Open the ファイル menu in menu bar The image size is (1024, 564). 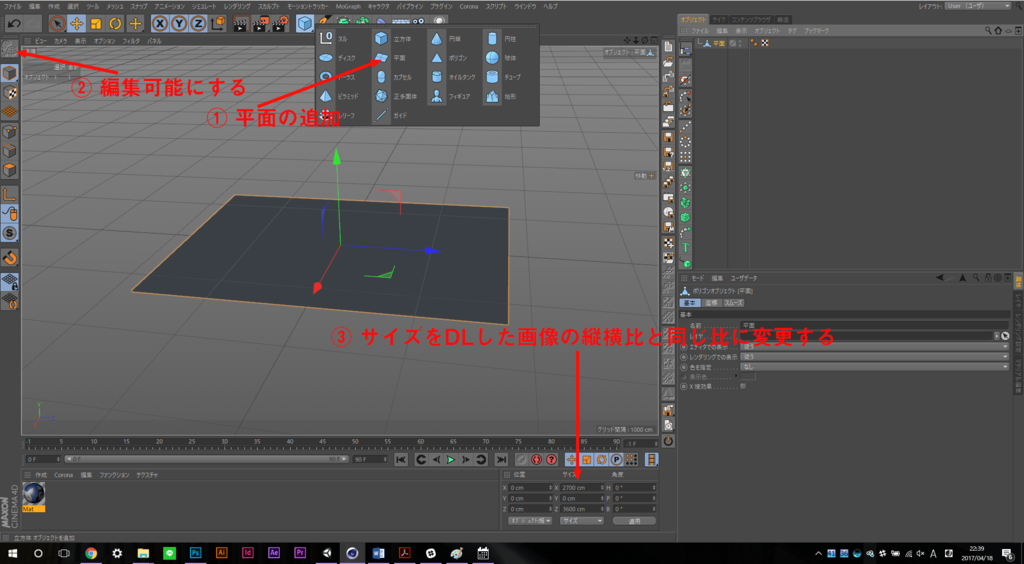click(x=13, y=6)
